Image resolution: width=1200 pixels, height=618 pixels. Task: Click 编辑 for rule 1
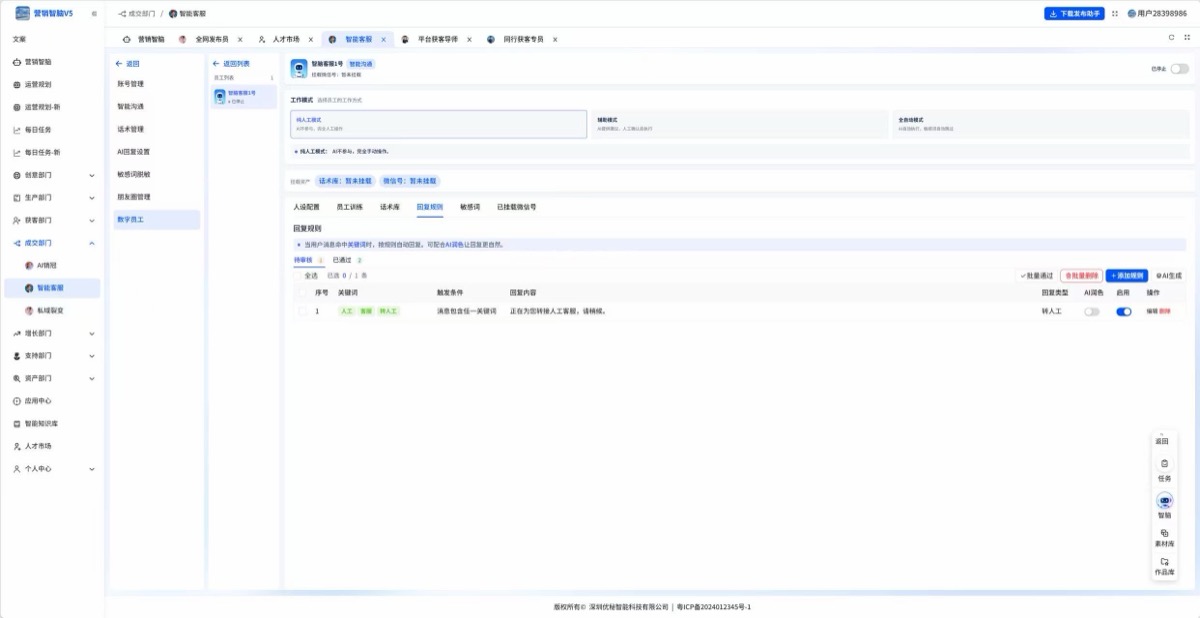(x=1152, y=311)
